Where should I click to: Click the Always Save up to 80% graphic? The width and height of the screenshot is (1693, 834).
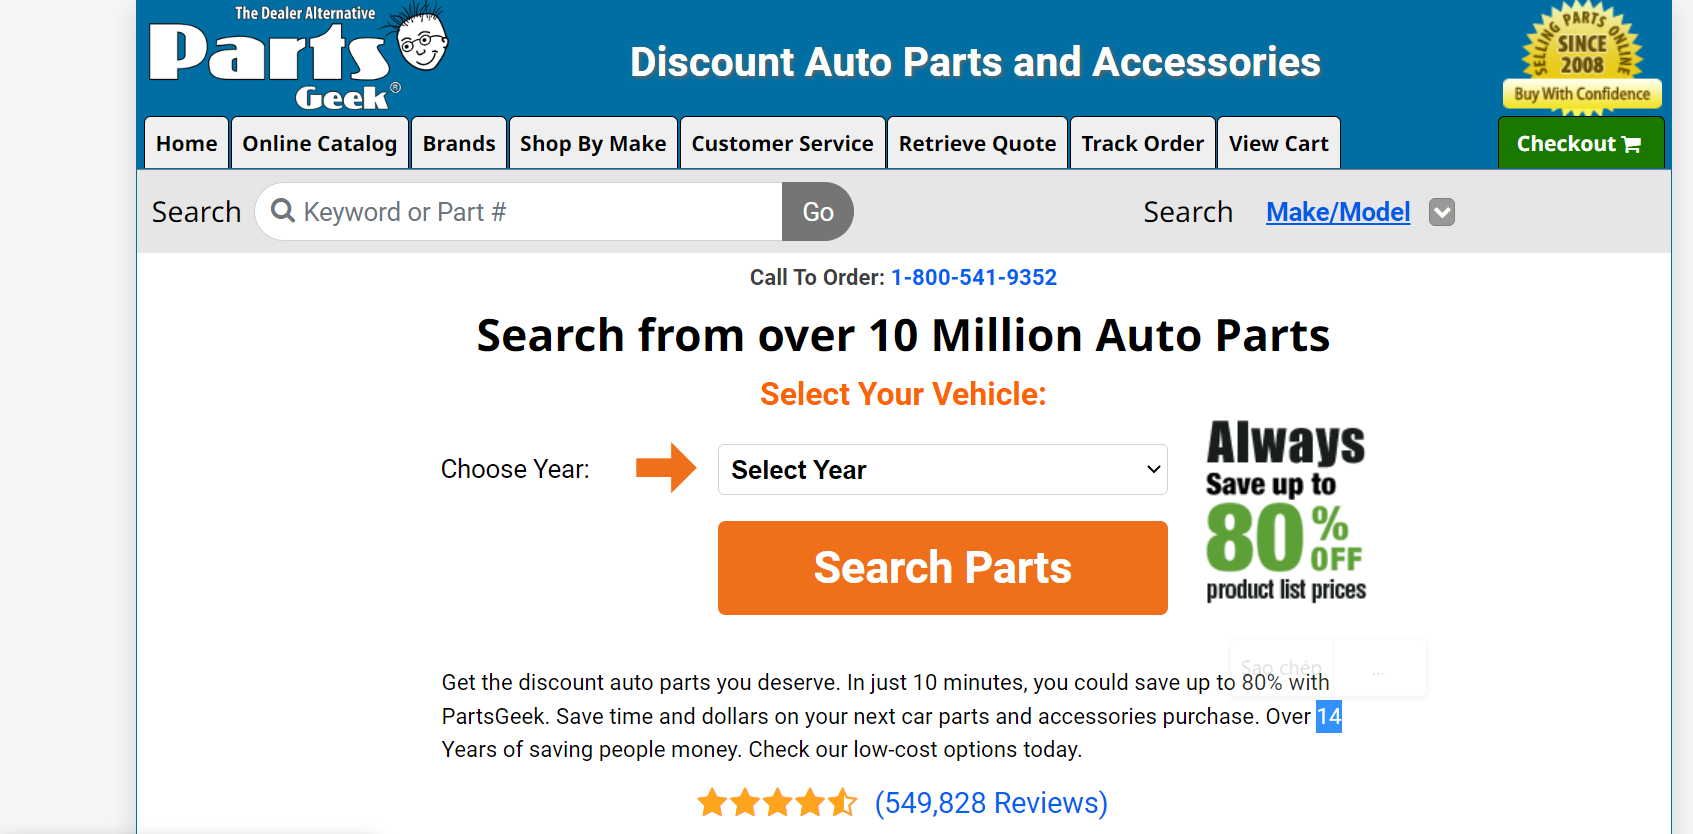pyautogui.click(x=1286, y=510)
